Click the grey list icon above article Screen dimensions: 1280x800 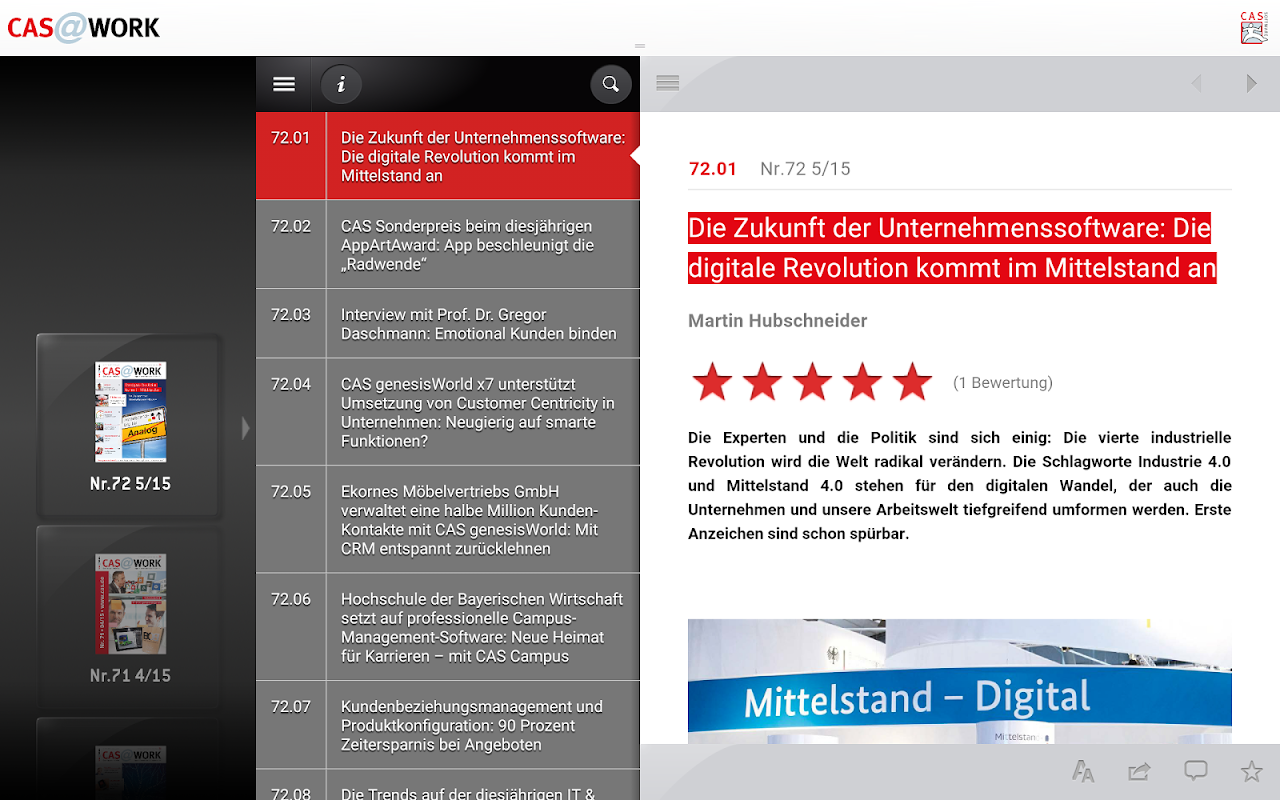click(668, 83)
